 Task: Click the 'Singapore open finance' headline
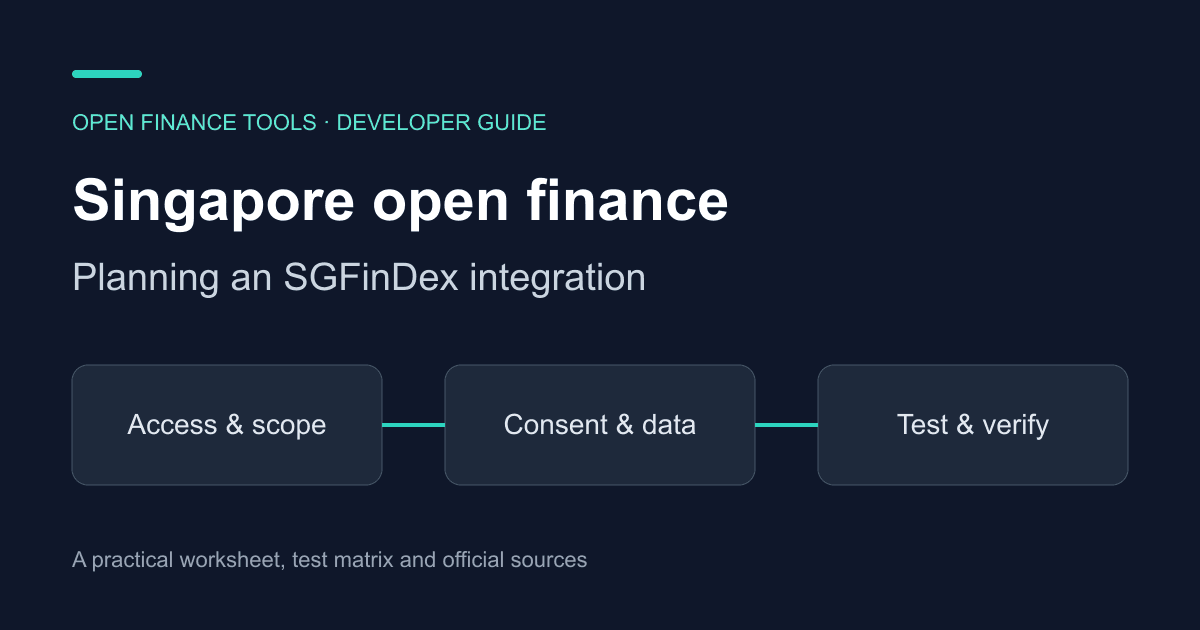tap(400, 201)
